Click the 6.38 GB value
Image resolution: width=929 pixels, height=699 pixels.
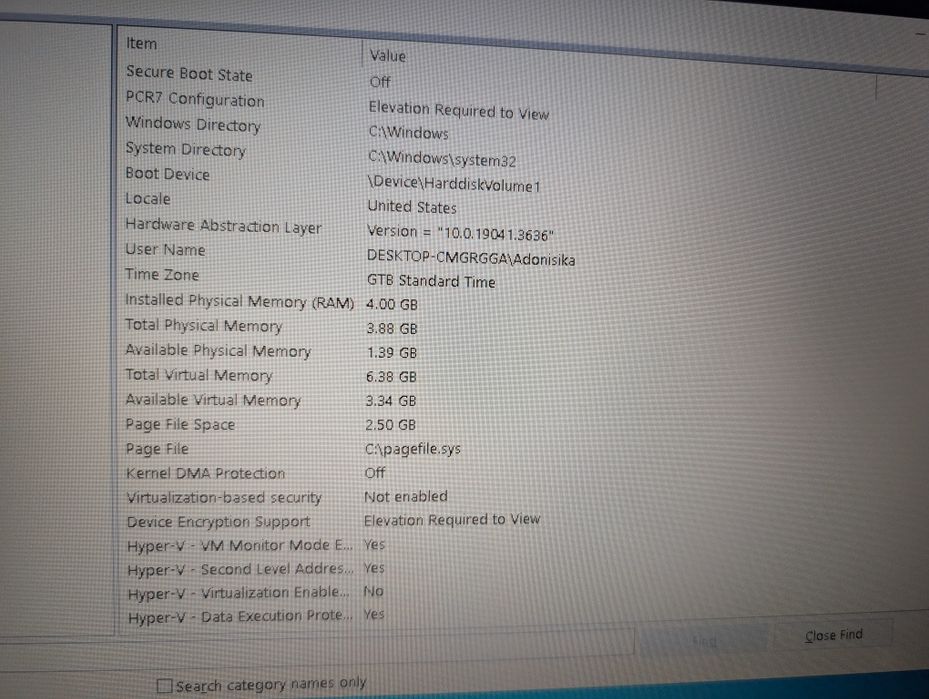[391, 377]
